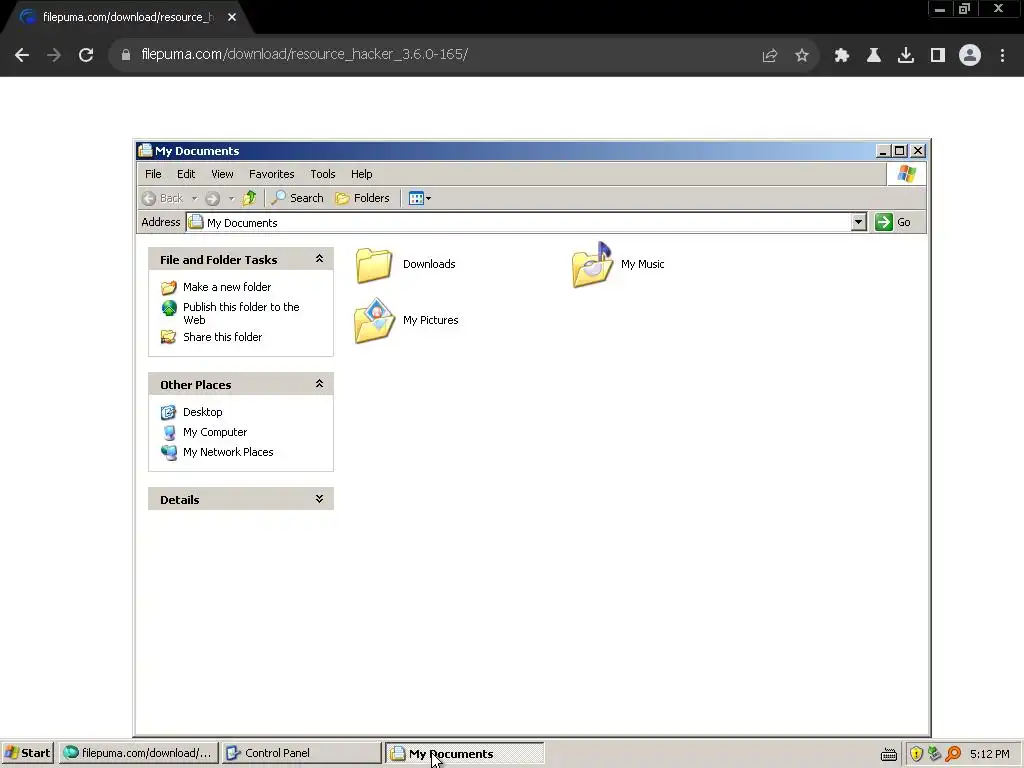Screen dimensions: 1024x768
Task: Click the 5:12 PM taskbar clock
Action: (x=989, y=754)
